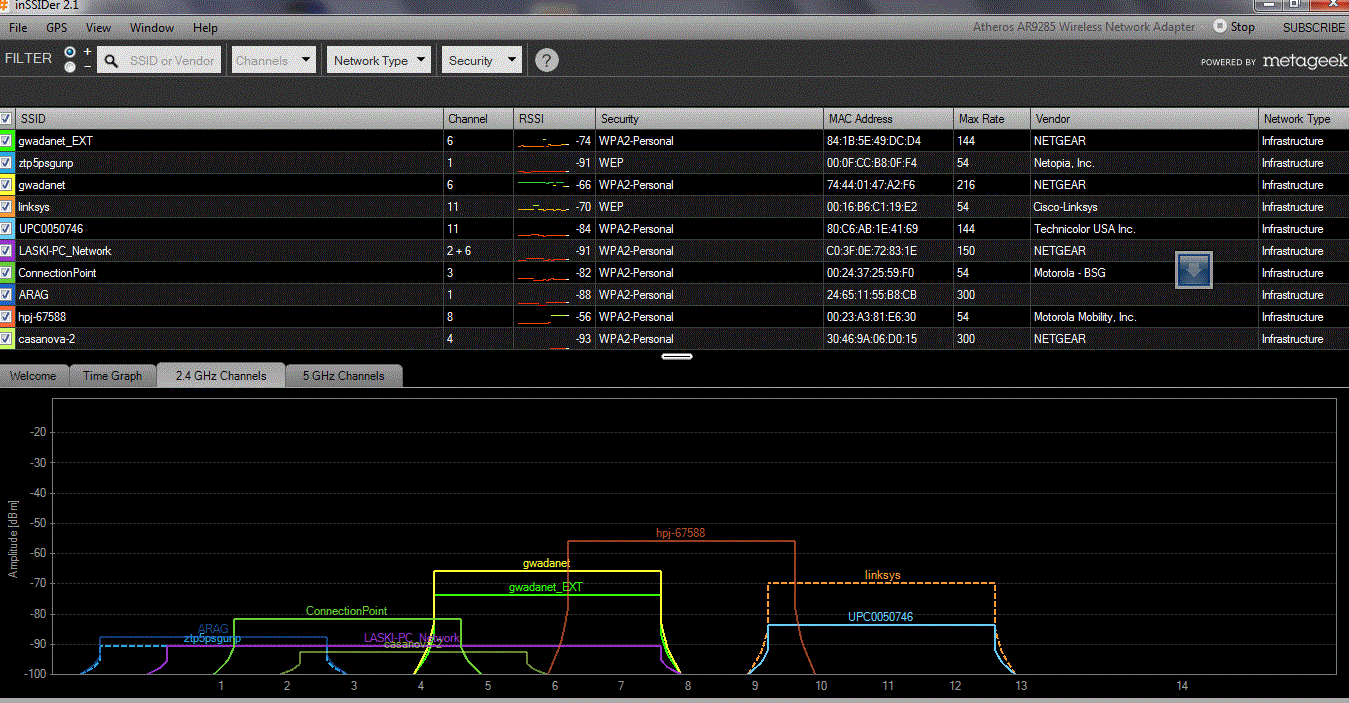Open the Security filter dropdown
This screenshot has height=703, width=1349.
(482, 60)
